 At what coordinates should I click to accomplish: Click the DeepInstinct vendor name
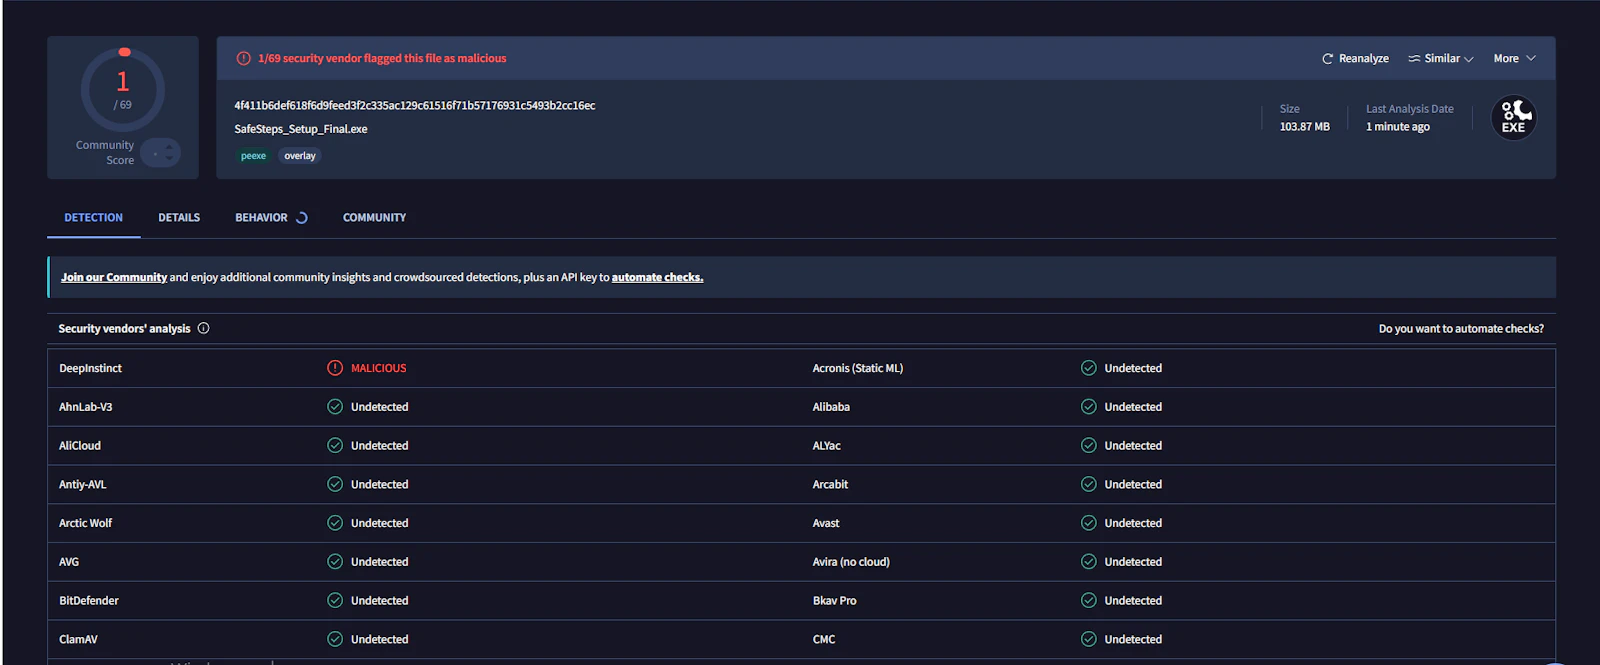90,369
